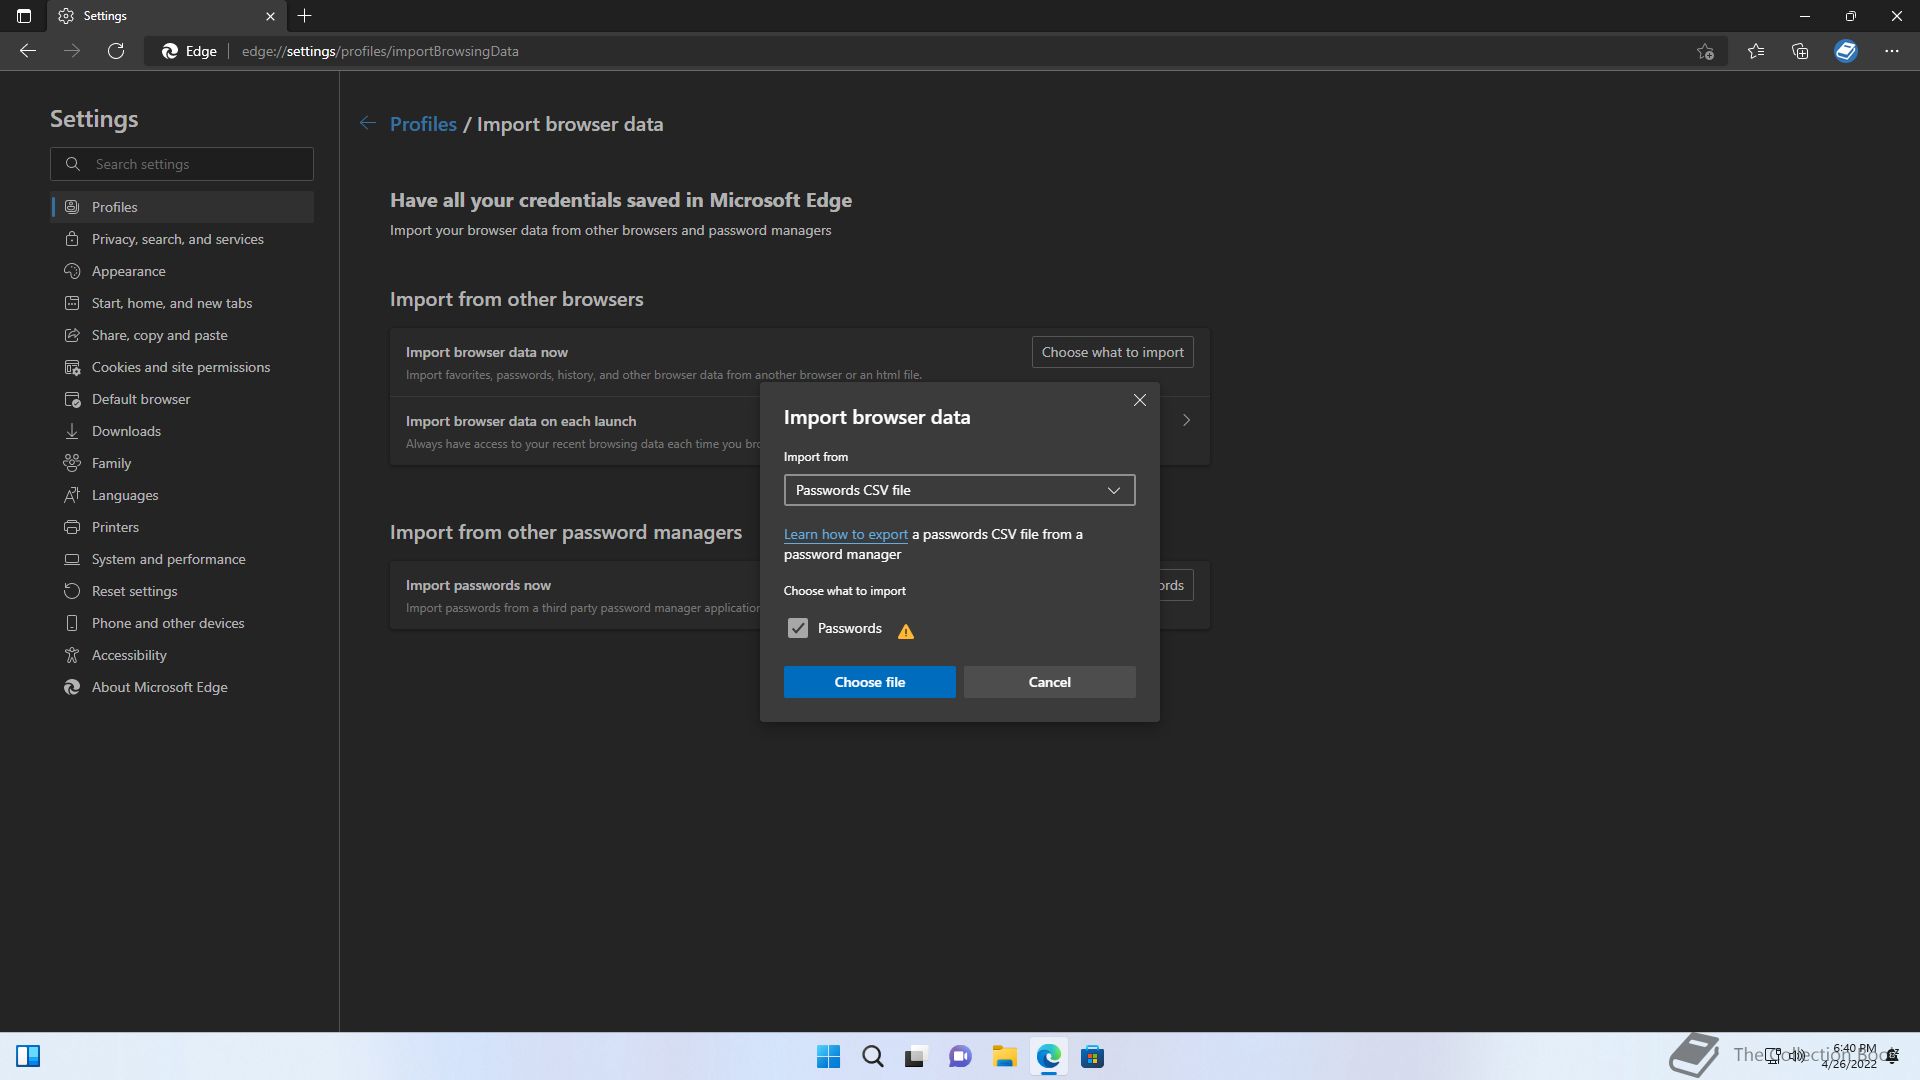
Task: Open System and performance settings
Action: coord(182,559)
